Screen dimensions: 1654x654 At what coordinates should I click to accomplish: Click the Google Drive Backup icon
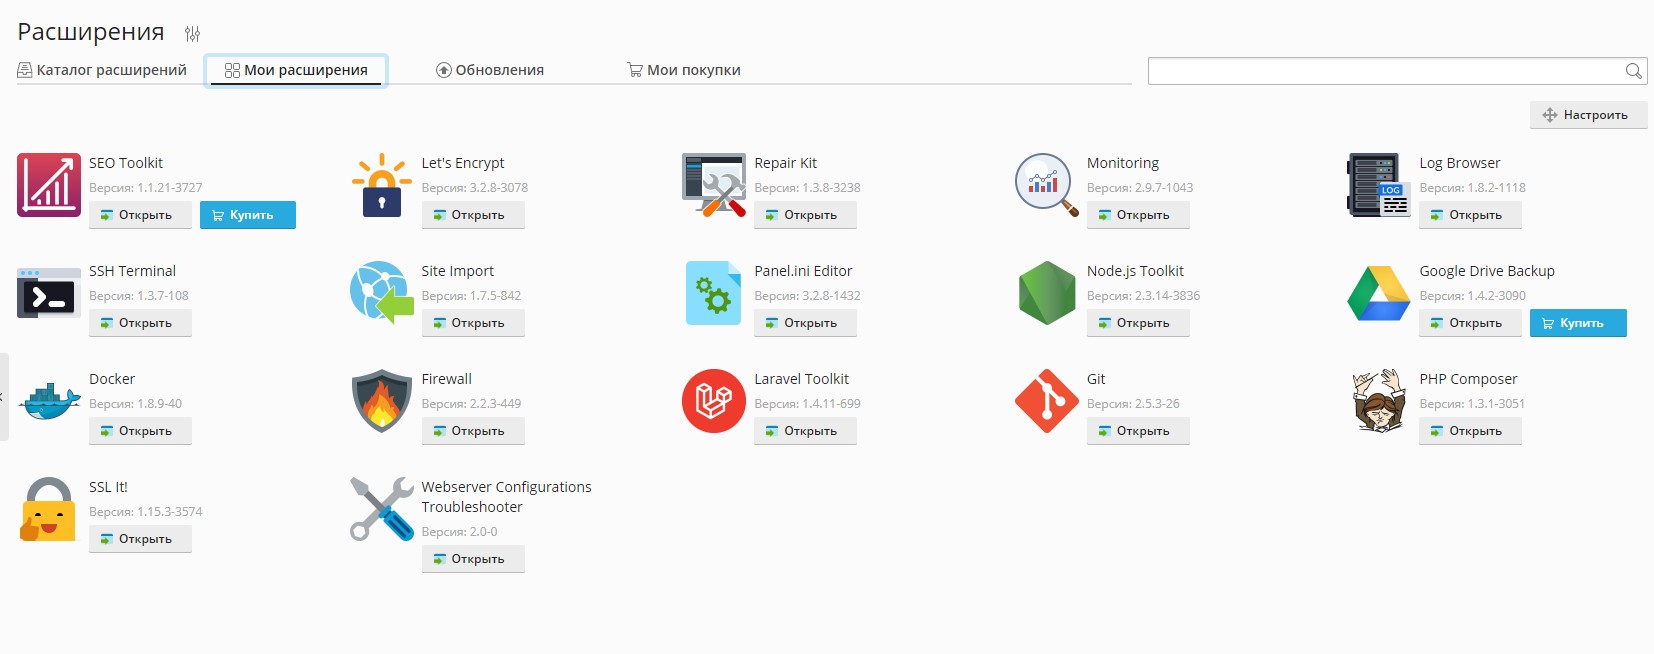click(1378, 293)
